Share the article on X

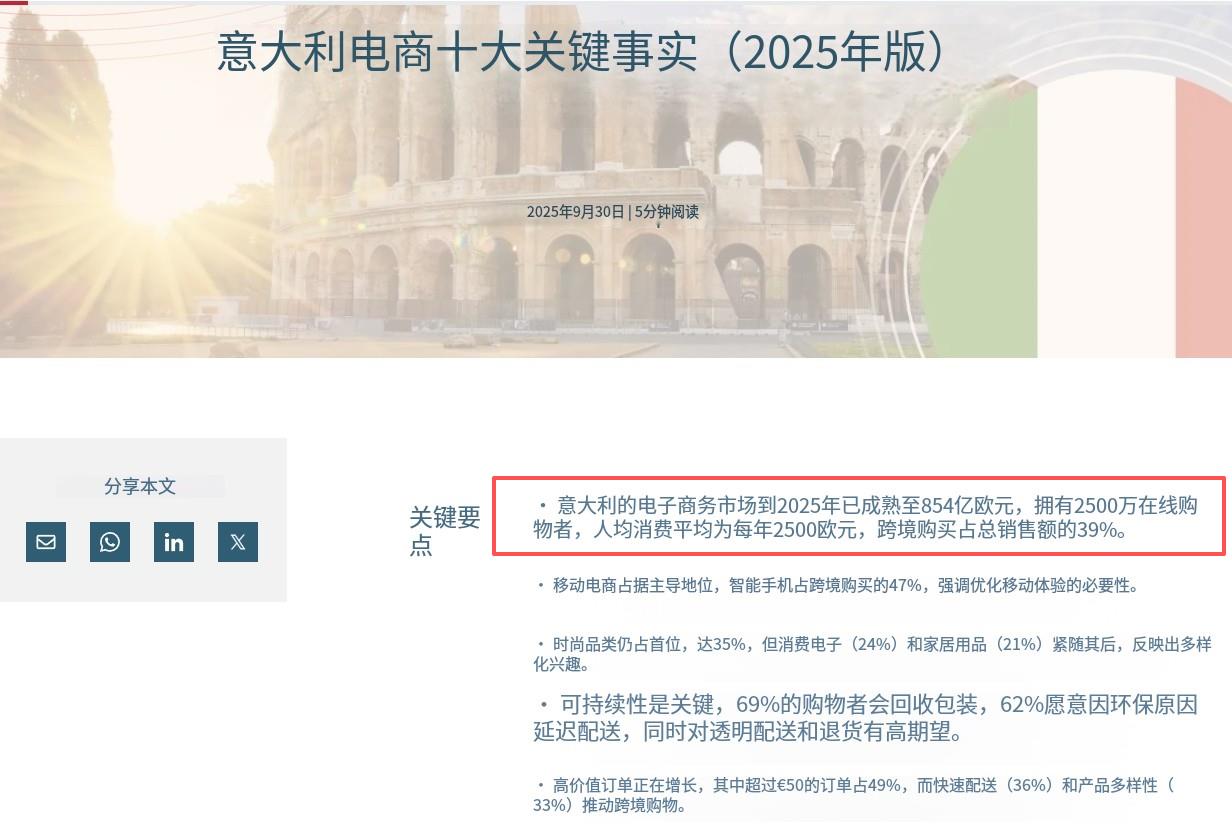point(238,542)
